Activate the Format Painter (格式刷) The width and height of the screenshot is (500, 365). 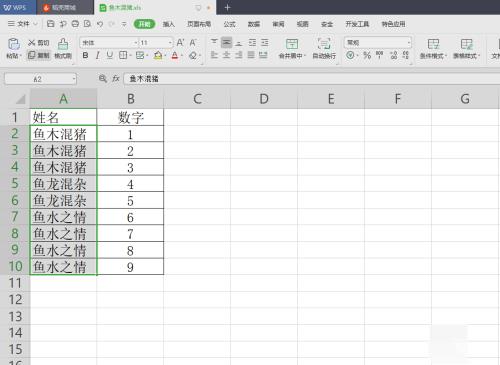click(63, 49)
